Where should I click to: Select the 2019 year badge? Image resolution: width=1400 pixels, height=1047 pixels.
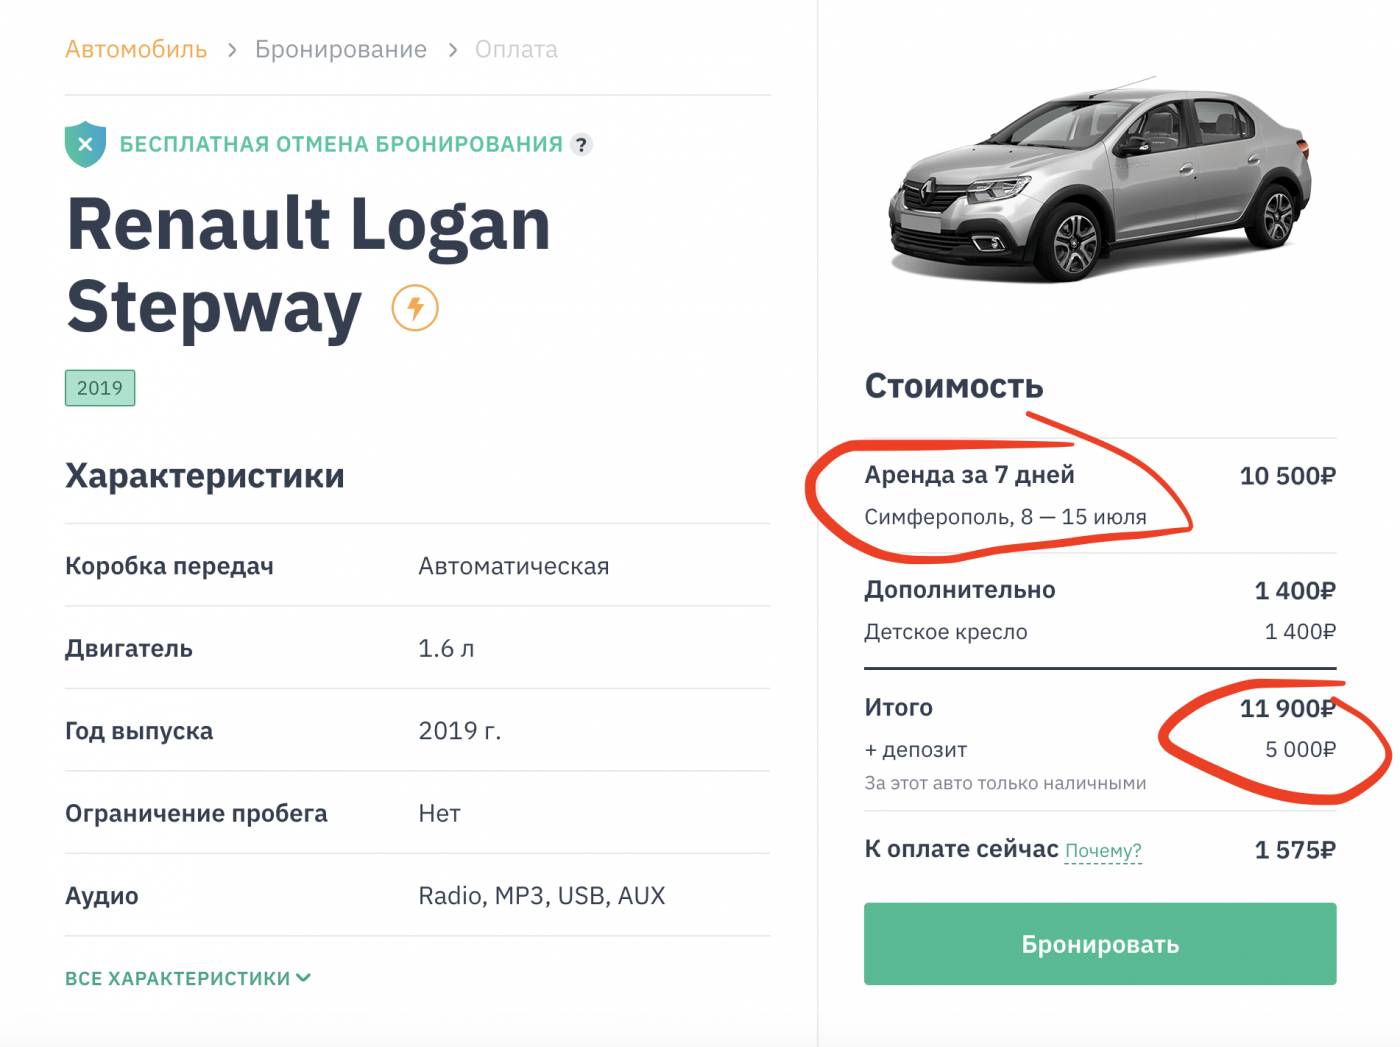click(x=99, y=387)
